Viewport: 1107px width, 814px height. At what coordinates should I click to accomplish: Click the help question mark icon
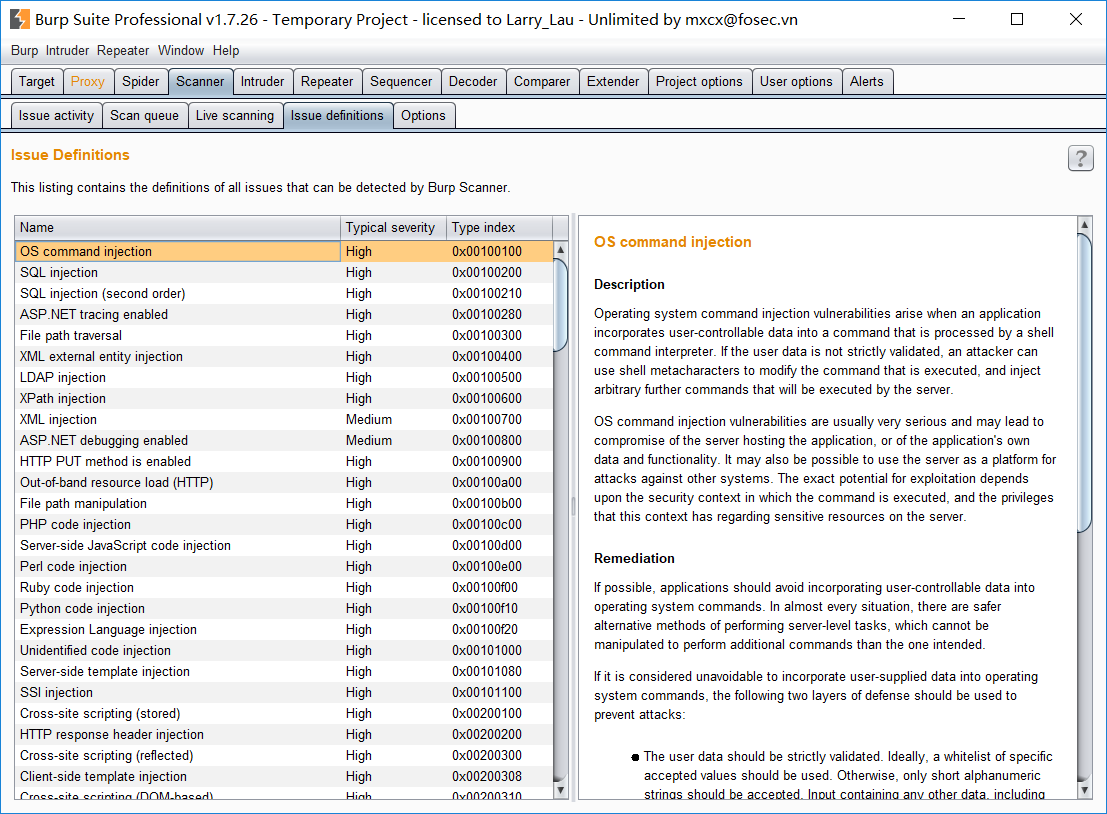point(1080,158)
